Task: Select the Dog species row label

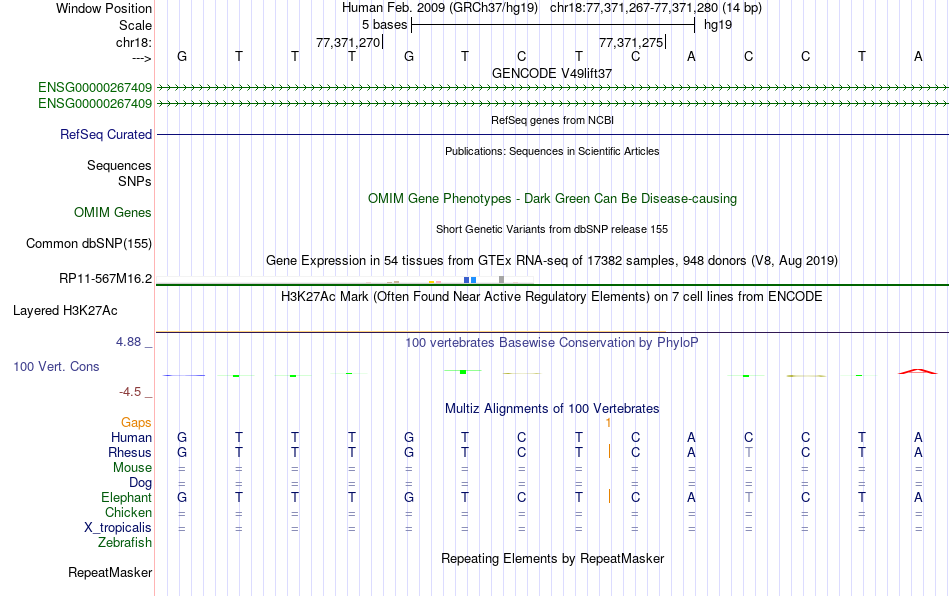Action: tap(141, 483)
